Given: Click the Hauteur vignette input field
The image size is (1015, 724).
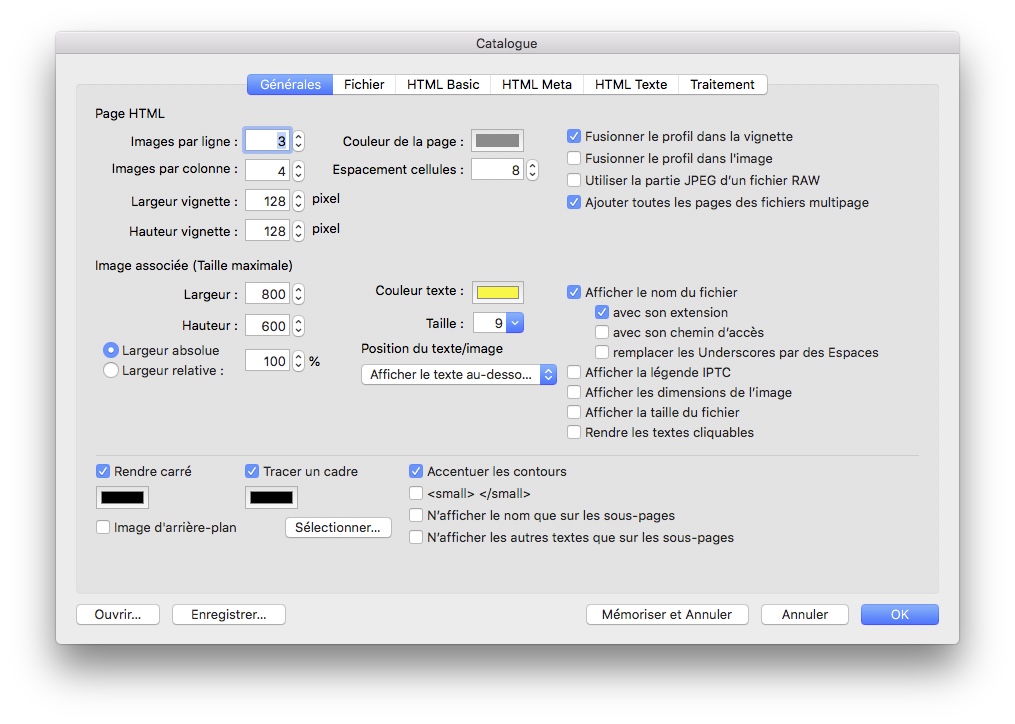Looking at the screenshot, I should [267, 232].
